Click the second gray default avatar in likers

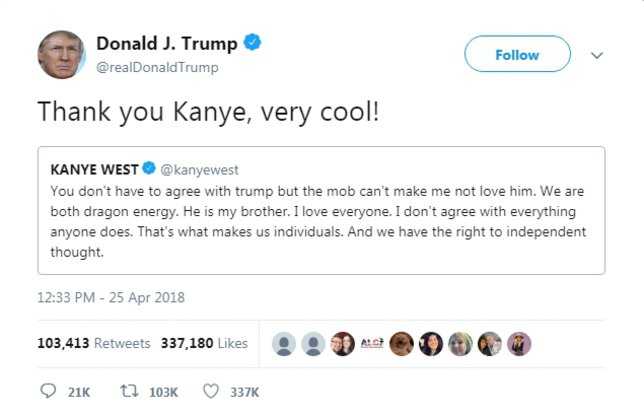pos(313,344)
